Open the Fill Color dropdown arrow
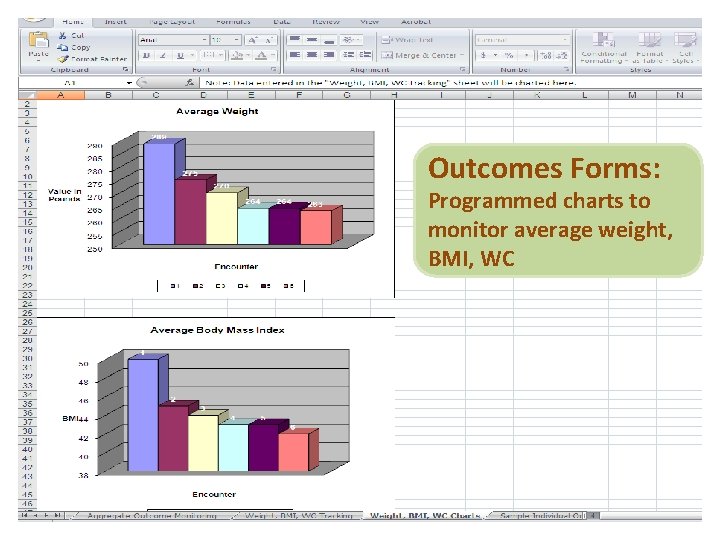 248,56
